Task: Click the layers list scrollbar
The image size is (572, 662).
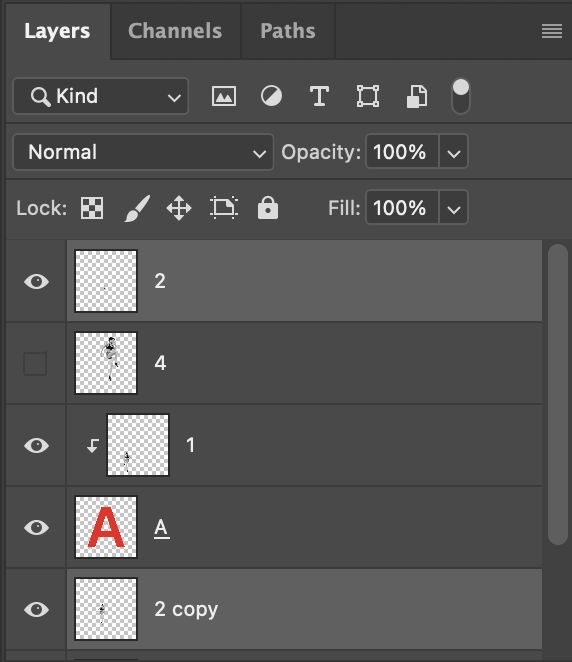Action: [x=558, y=394]
